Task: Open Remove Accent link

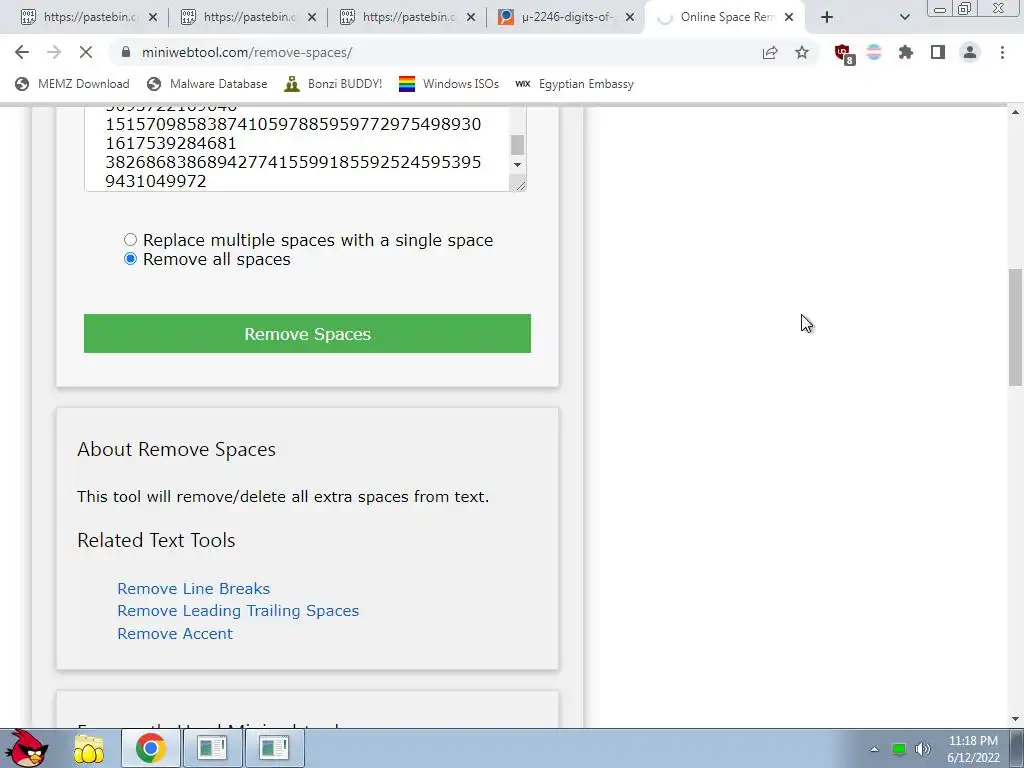Action: click(175, 633)
